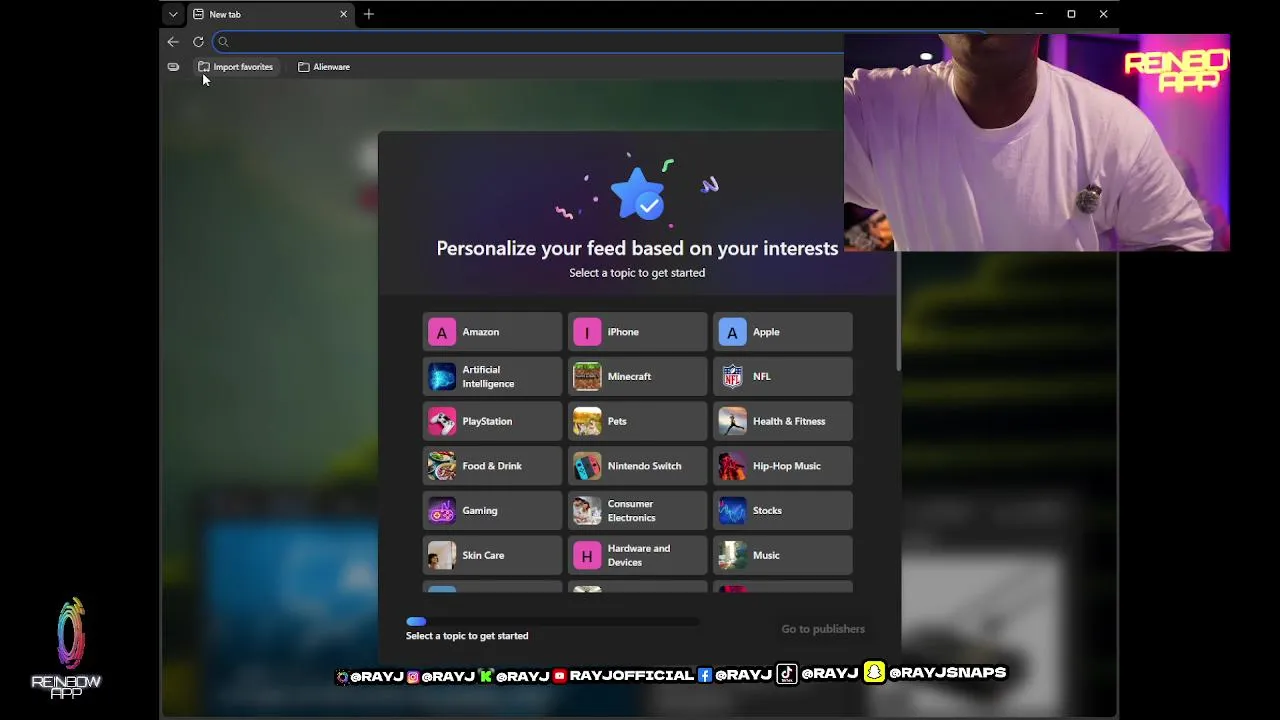
Task: Click the Health & Fitness runner icon
Action: [x=732, y=421]
